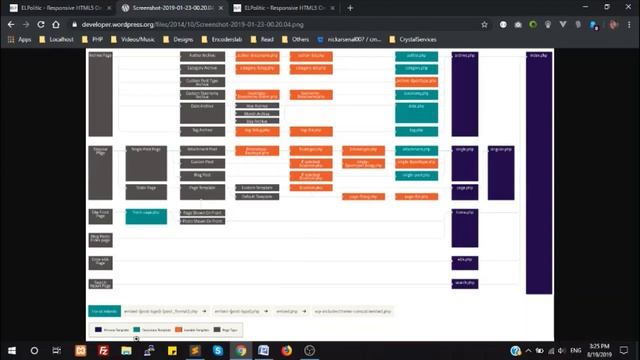The image size is (640, 360).
Task: Open Cortana search circle
Action: 34,351
